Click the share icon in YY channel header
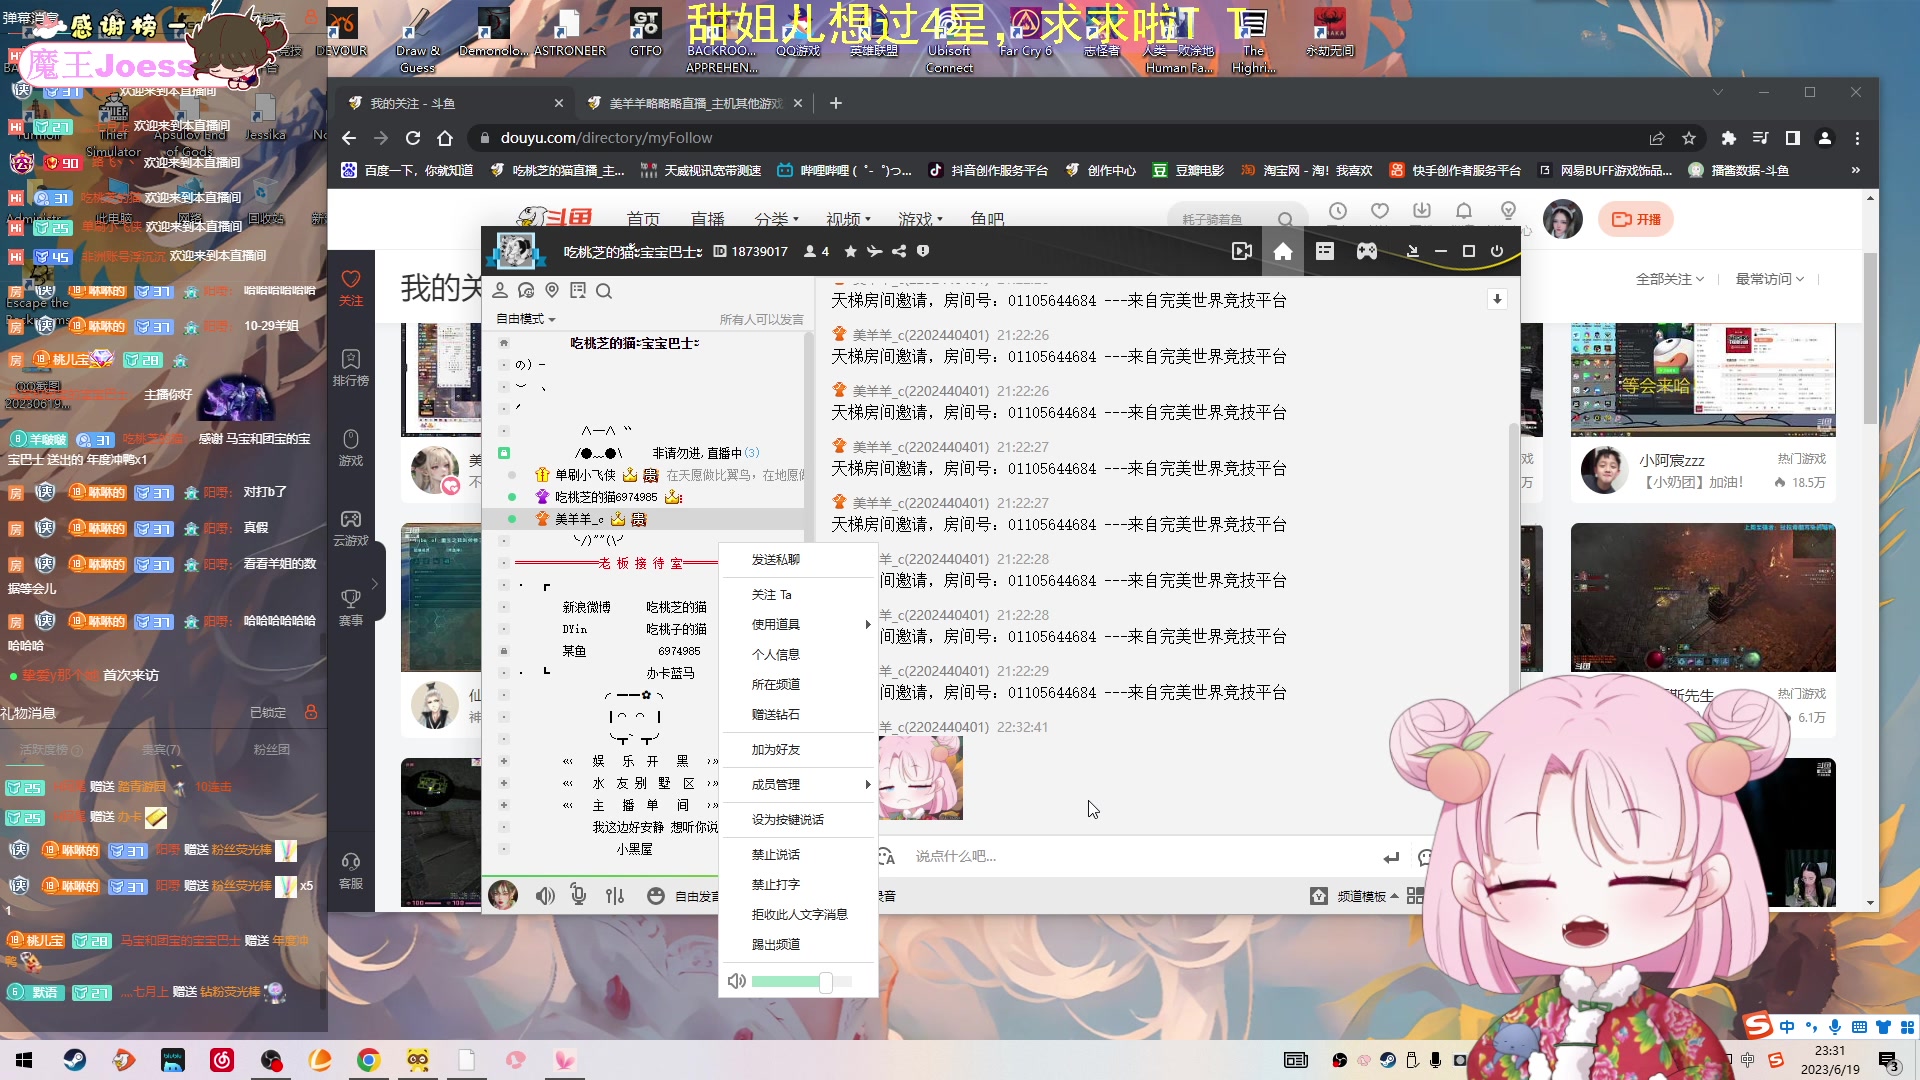The height and width of the screenshot is (1080, 1920). click(x=899, y=252)
